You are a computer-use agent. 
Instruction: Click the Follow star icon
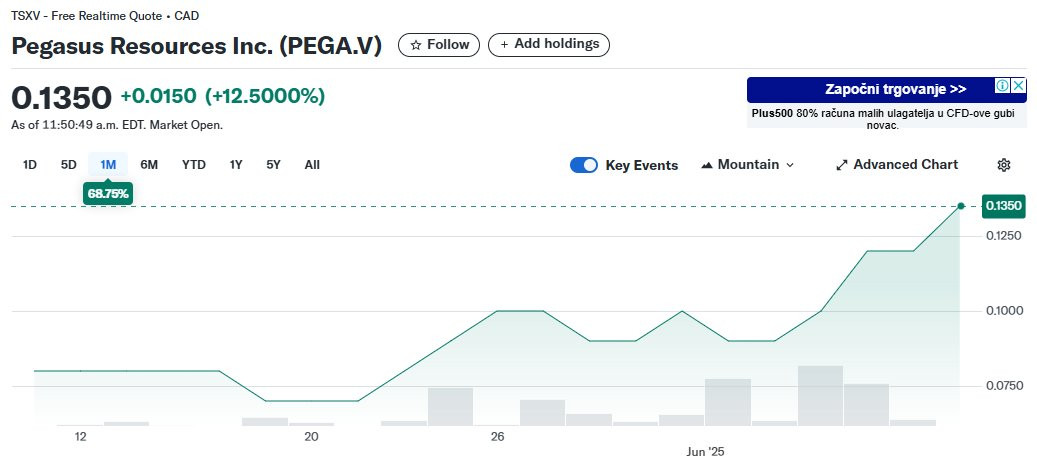click(x=415, y=45)
